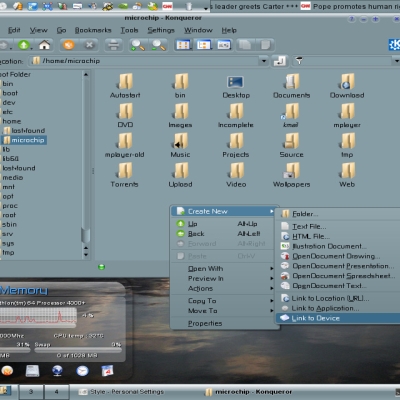Select the Wallpapers folder icon
The width and height of the screenshot is (400, 400).
[x=292, y=171]
